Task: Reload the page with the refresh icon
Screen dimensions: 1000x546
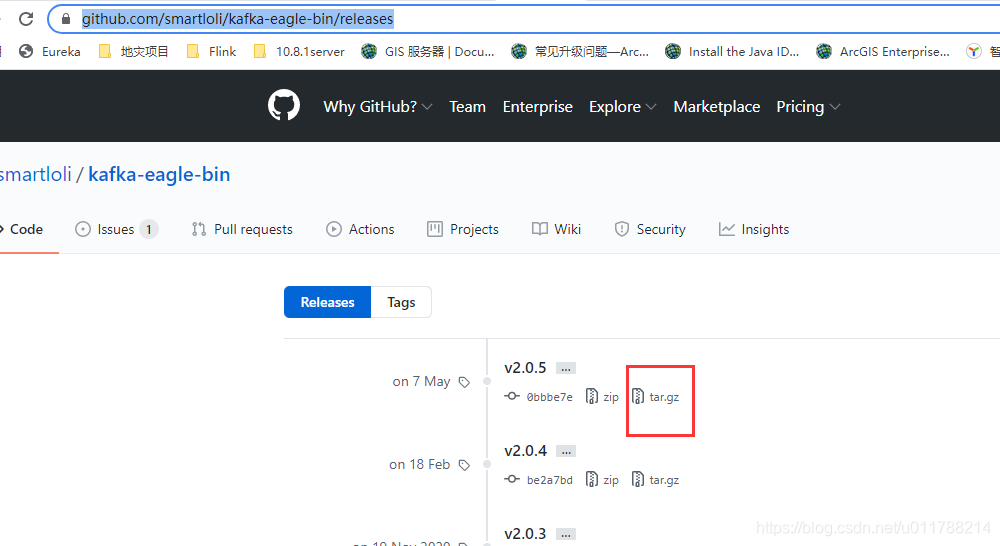Action: tap(26, 19)
